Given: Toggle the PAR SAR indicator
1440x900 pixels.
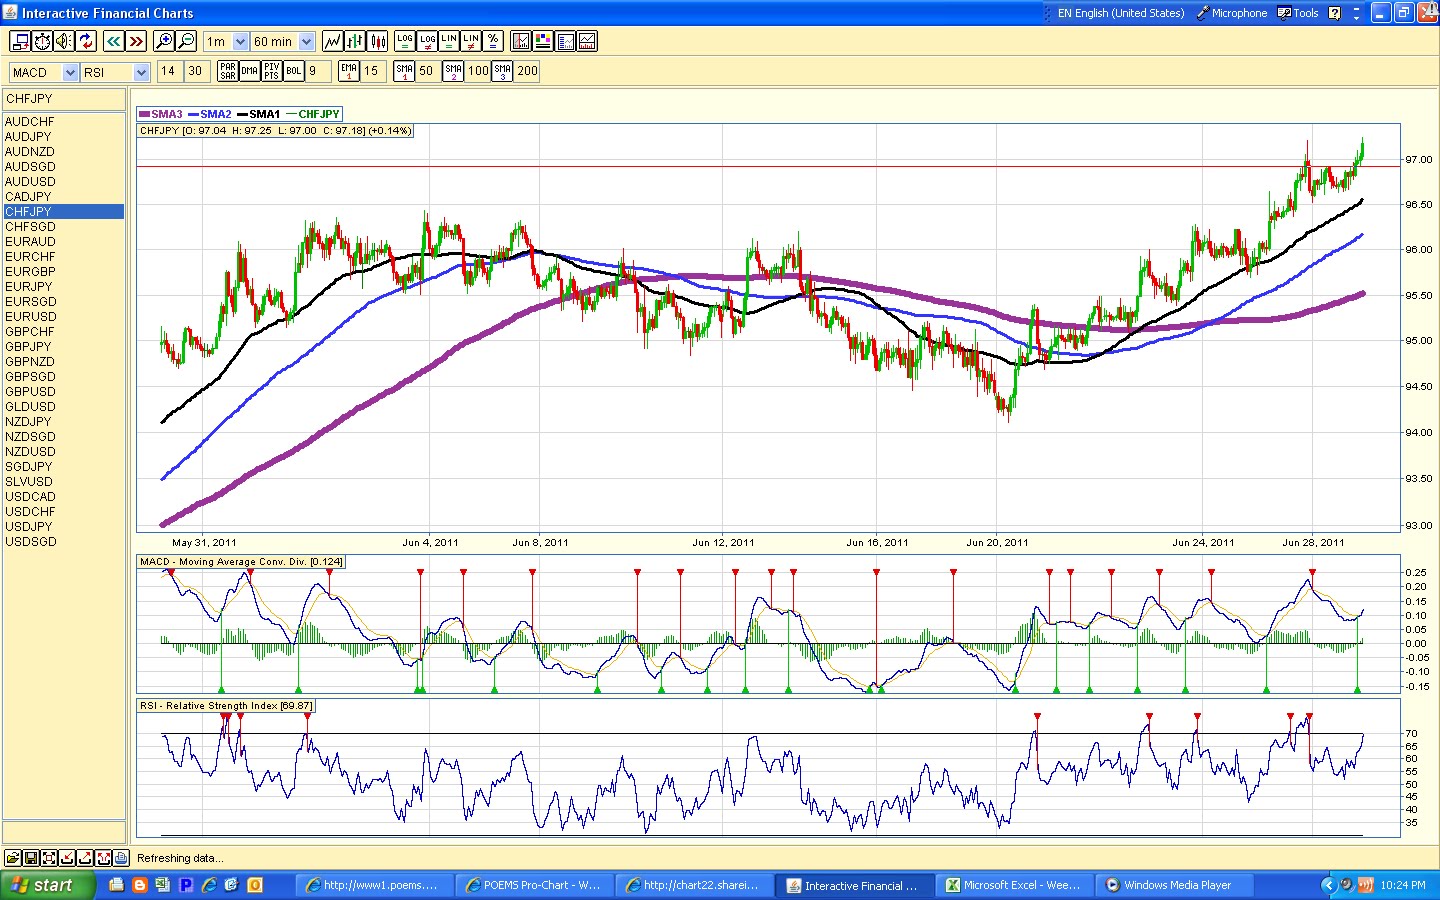Looking at the screenshot, I should click(228, 71).
